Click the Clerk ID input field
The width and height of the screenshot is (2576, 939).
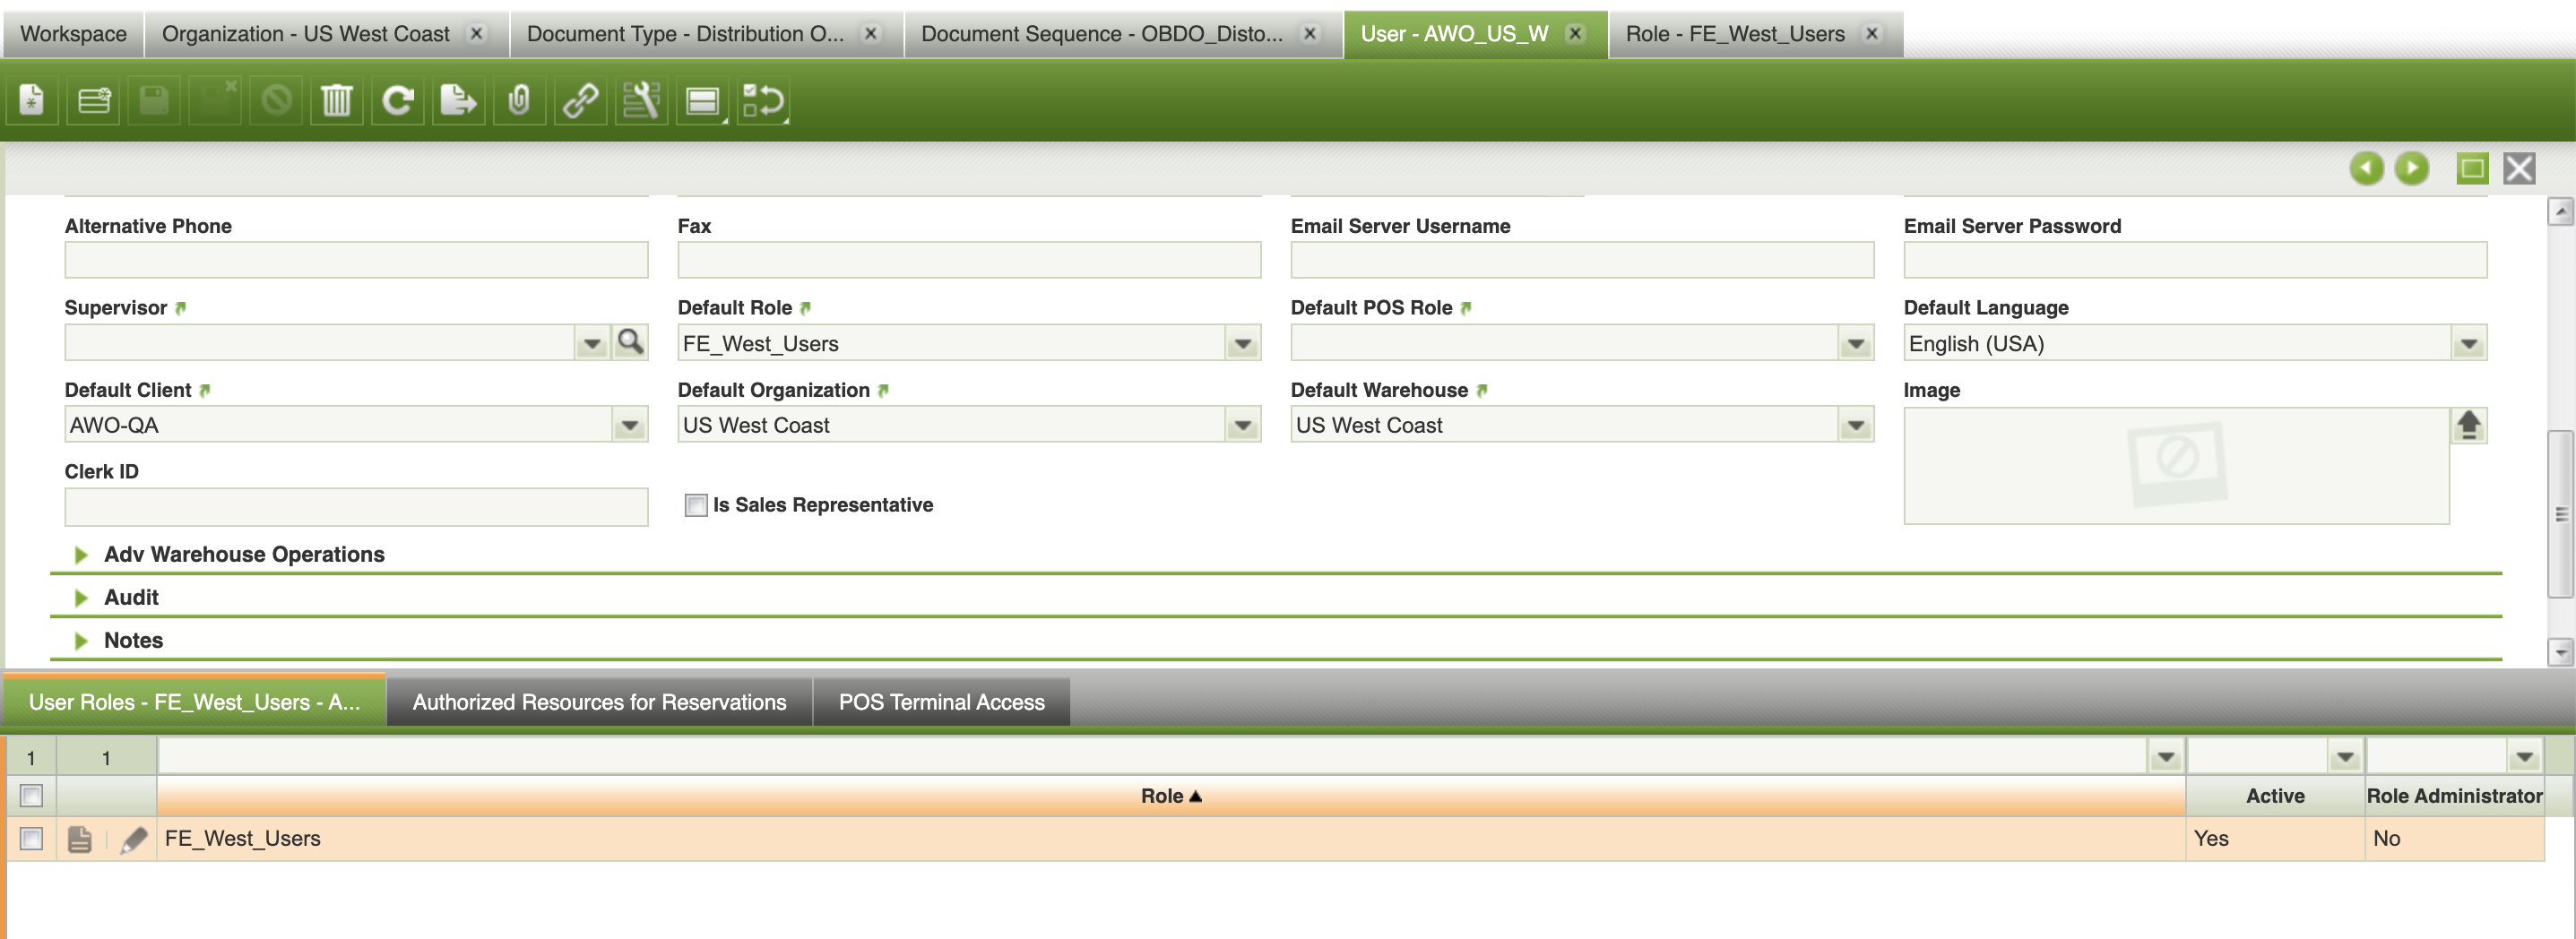click(356, 506)
